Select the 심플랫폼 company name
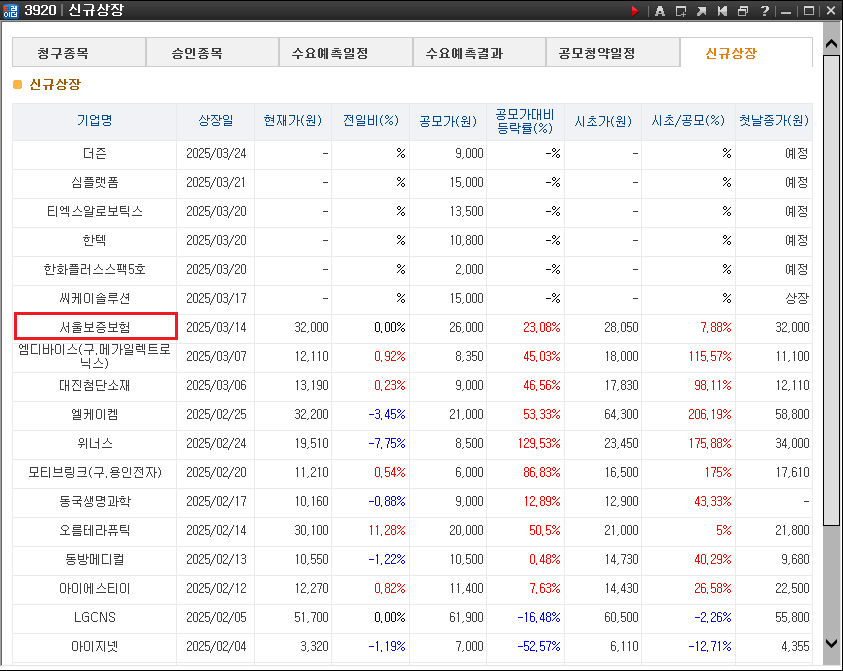The height and width of the screenshot is (671, 843). [x=95, y=183]
